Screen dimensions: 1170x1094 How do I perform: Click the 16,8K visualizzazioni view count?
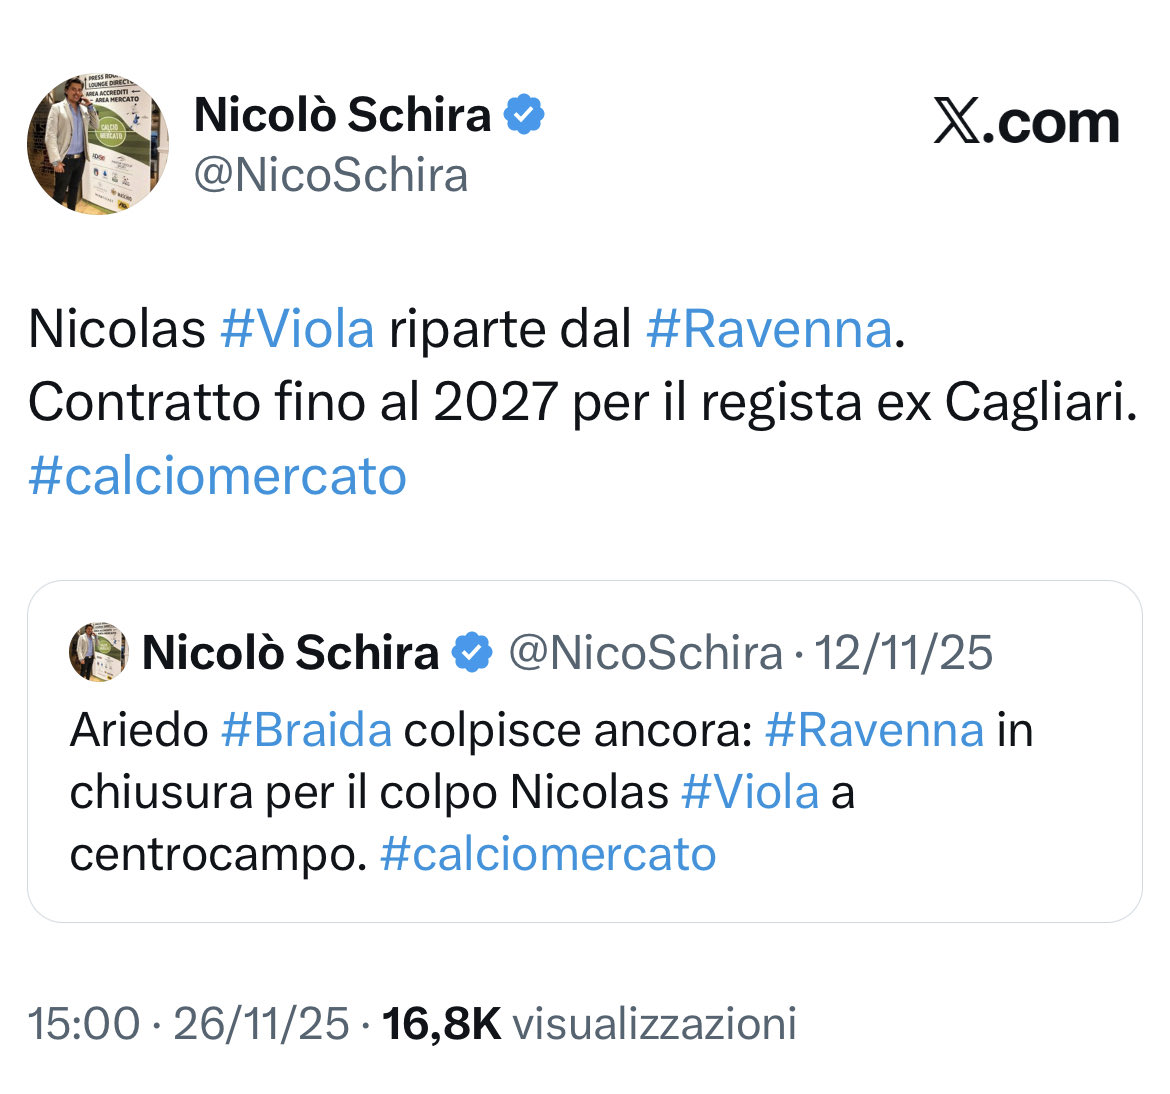click(589, 1023)
